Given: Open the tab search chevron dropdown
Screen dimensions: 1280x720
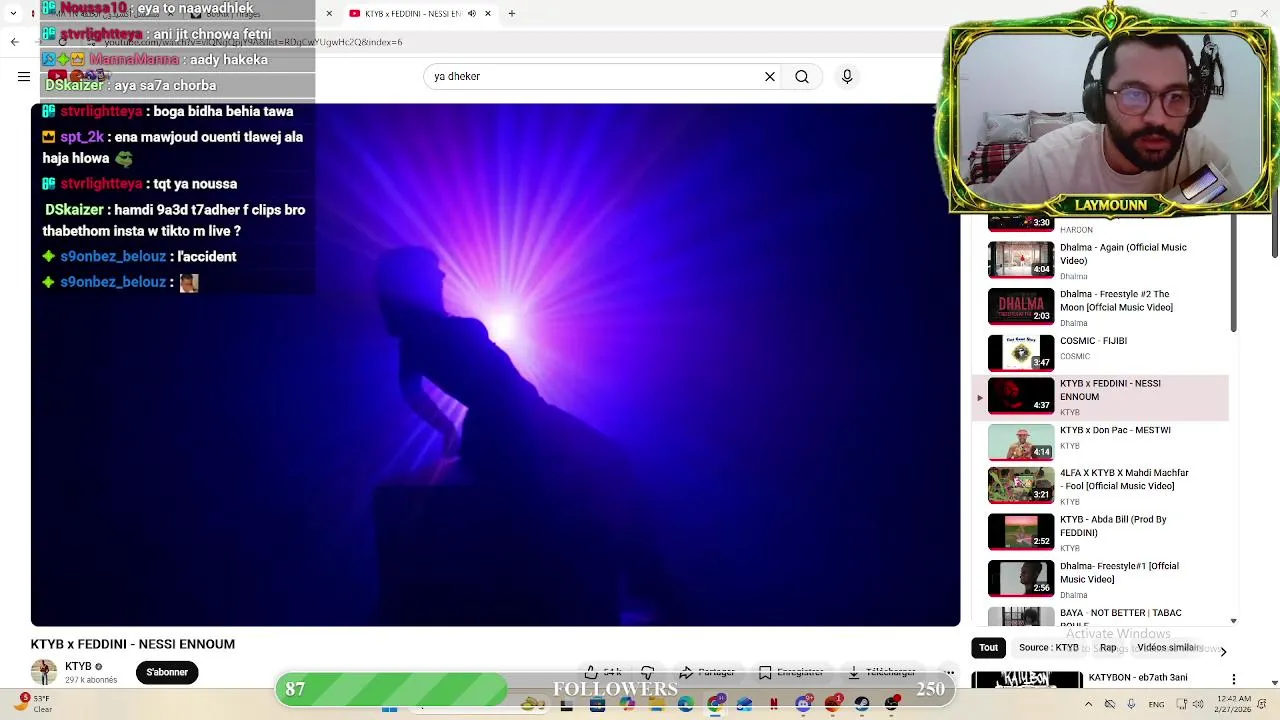Looking at the screenshot, I should pos(13,13).
